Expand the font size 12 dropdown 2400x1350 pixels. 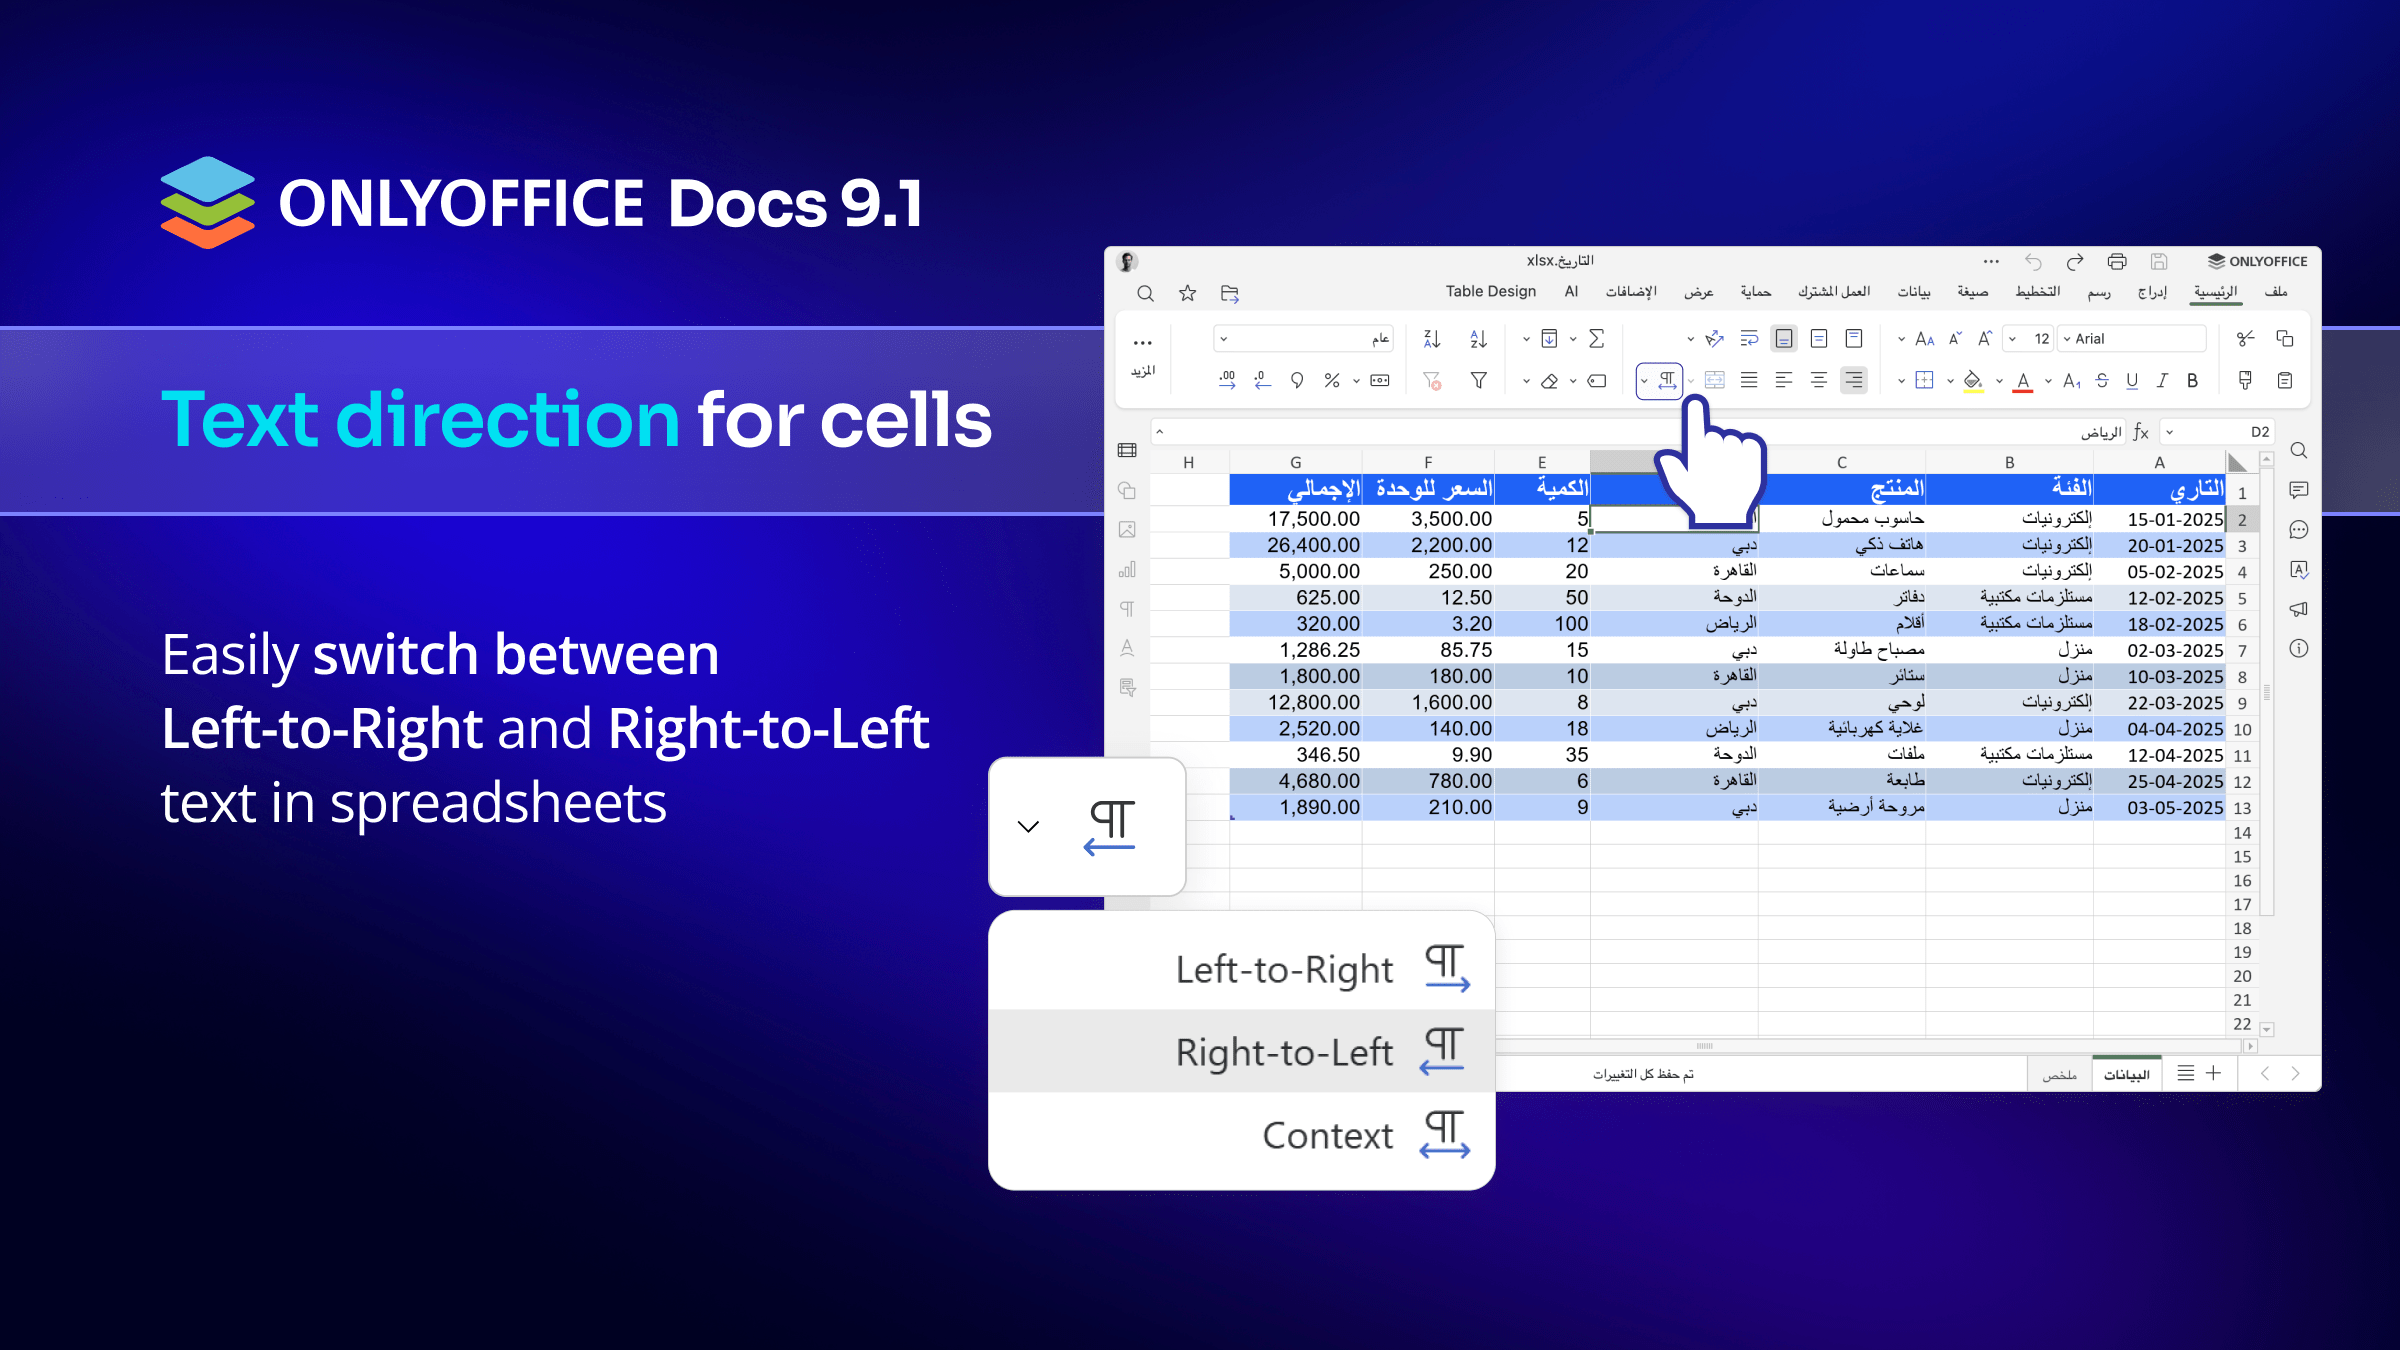pos(2013,339)
